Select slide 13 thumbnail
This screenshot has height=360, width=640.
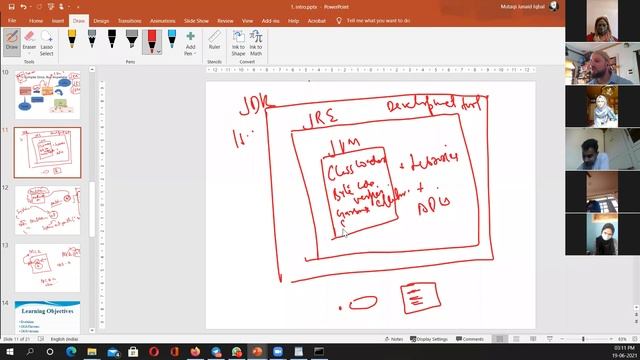pyautogui.click(x=47, y=268)
